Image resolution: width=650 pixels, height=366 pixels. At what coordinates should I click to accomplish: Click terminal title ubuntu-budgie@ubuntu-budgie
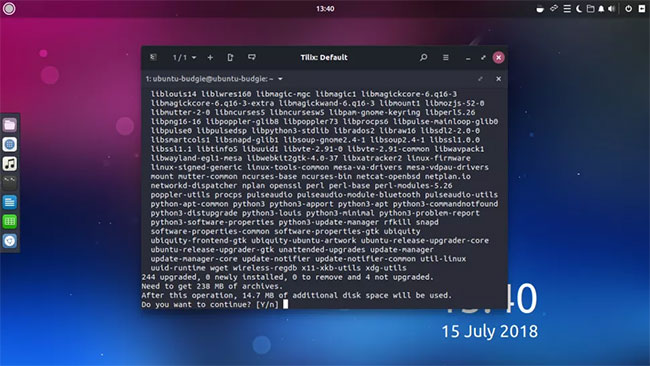tap(209, 79)
